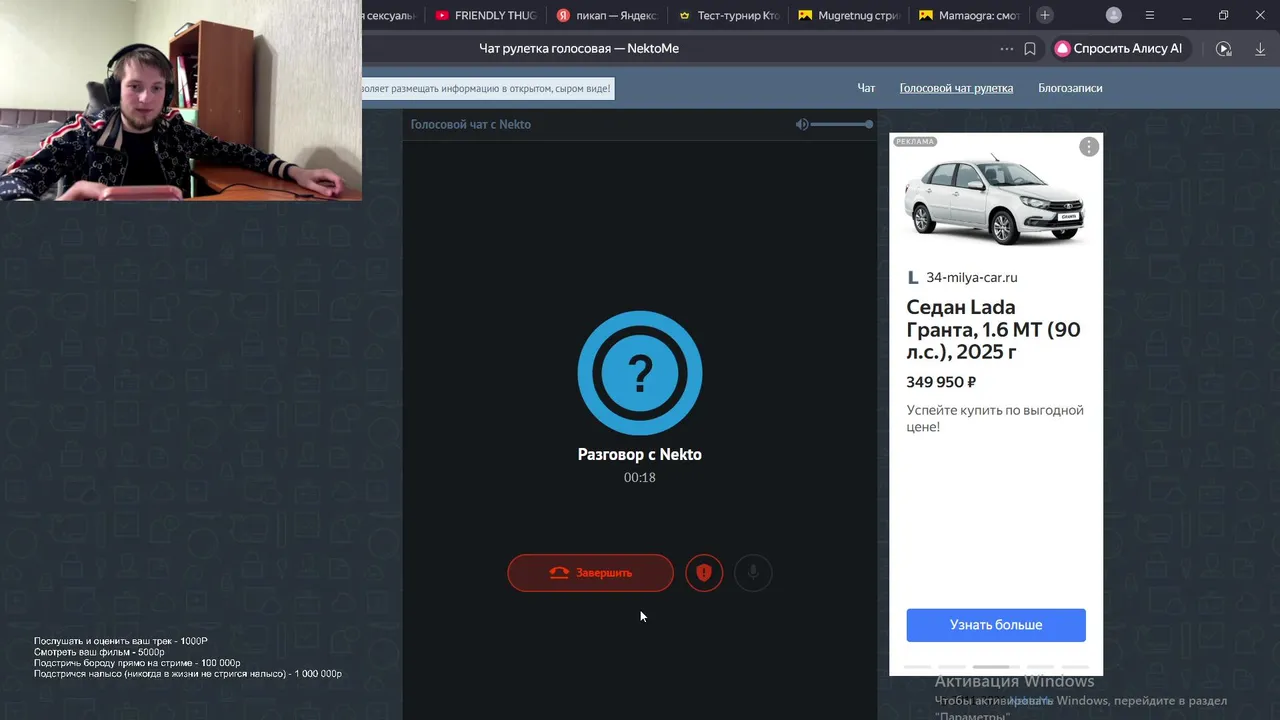Viewport: 1280px width, 720px height.
Task: End the call with the Завершить button
Action: [590, 573]
